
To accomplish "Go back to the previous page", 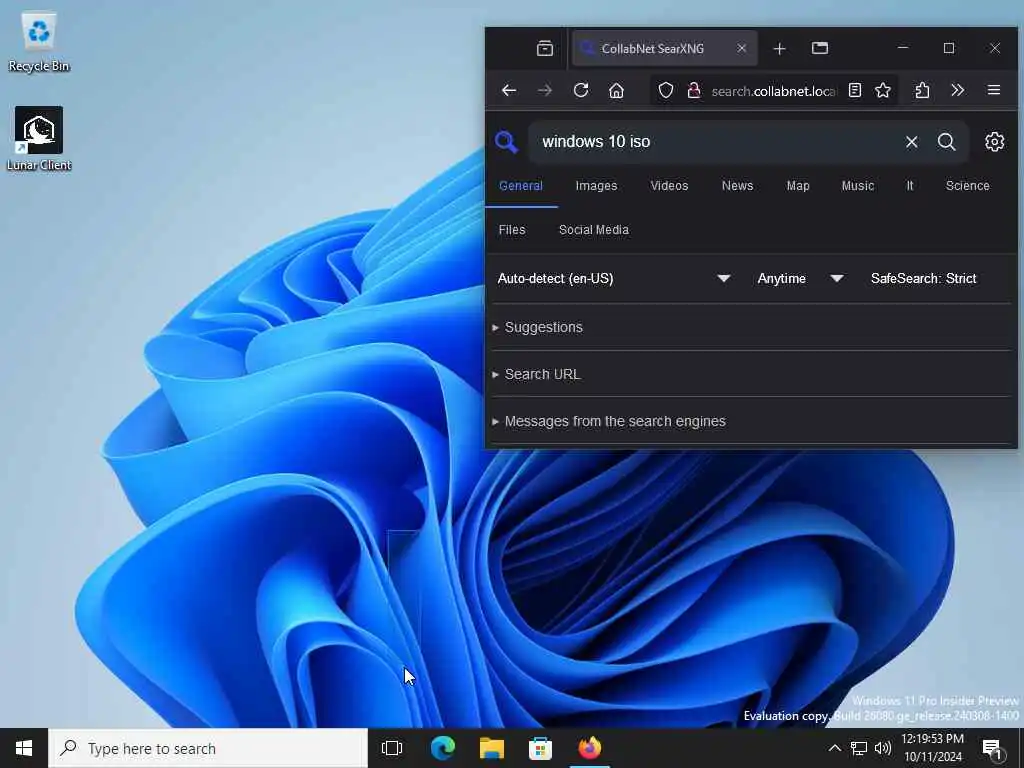I will [509, 91].
